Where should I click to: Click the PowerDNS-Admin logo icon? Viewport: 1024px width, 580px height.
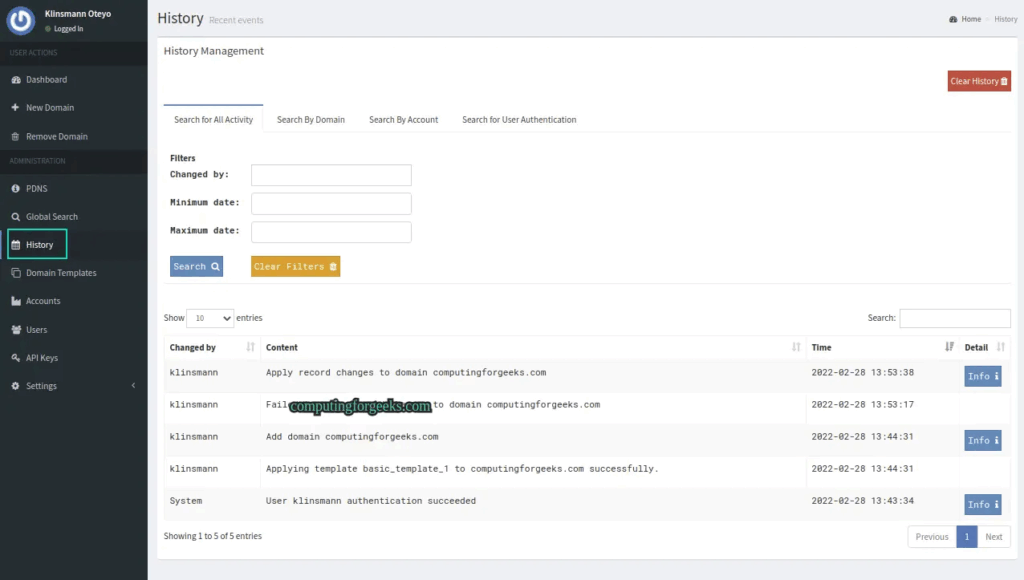point(21,20)
